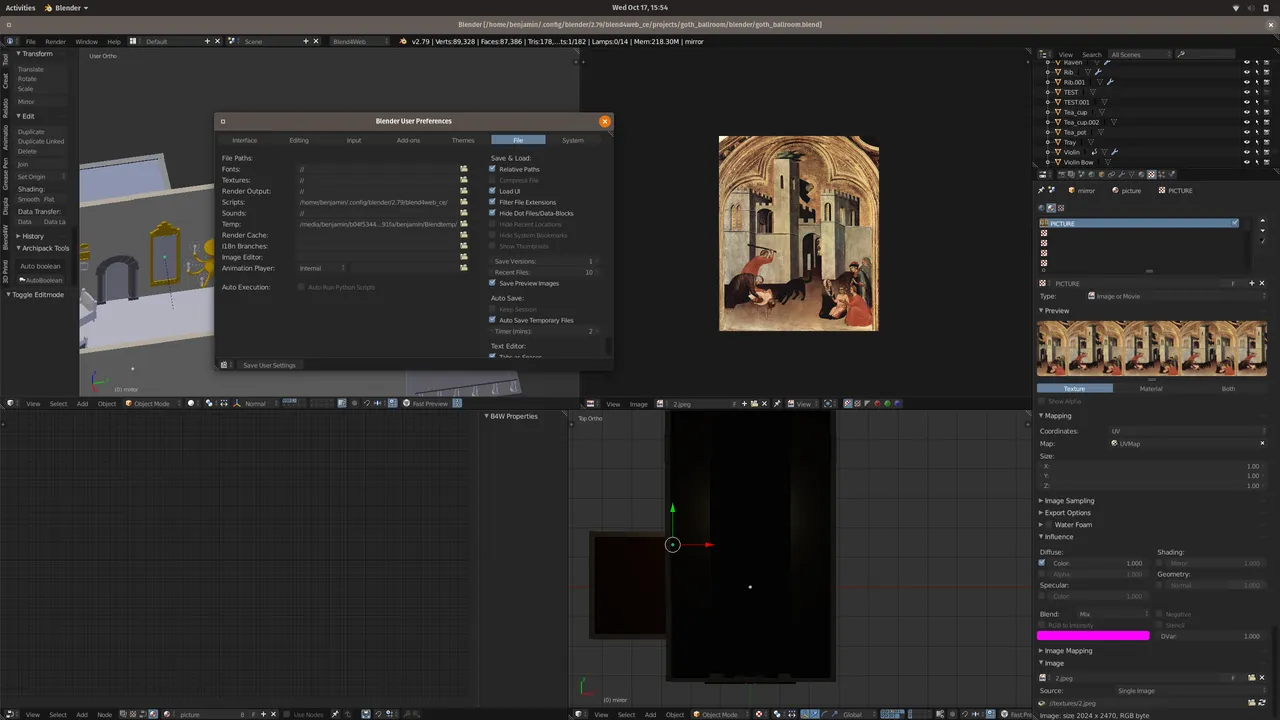The image size is (1280, 720).
Task: Hide Violin Bow with eye icon
Action: (x=1247, y=162)
